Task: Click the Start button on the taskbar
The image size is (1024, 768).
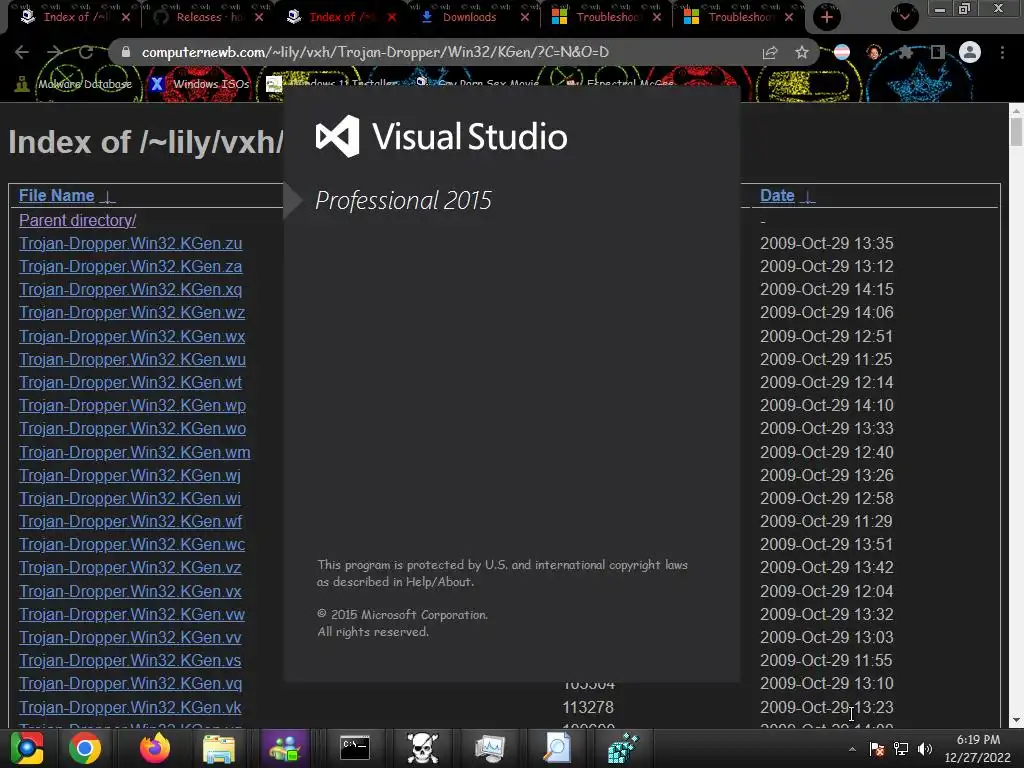Action: [26, 748]
